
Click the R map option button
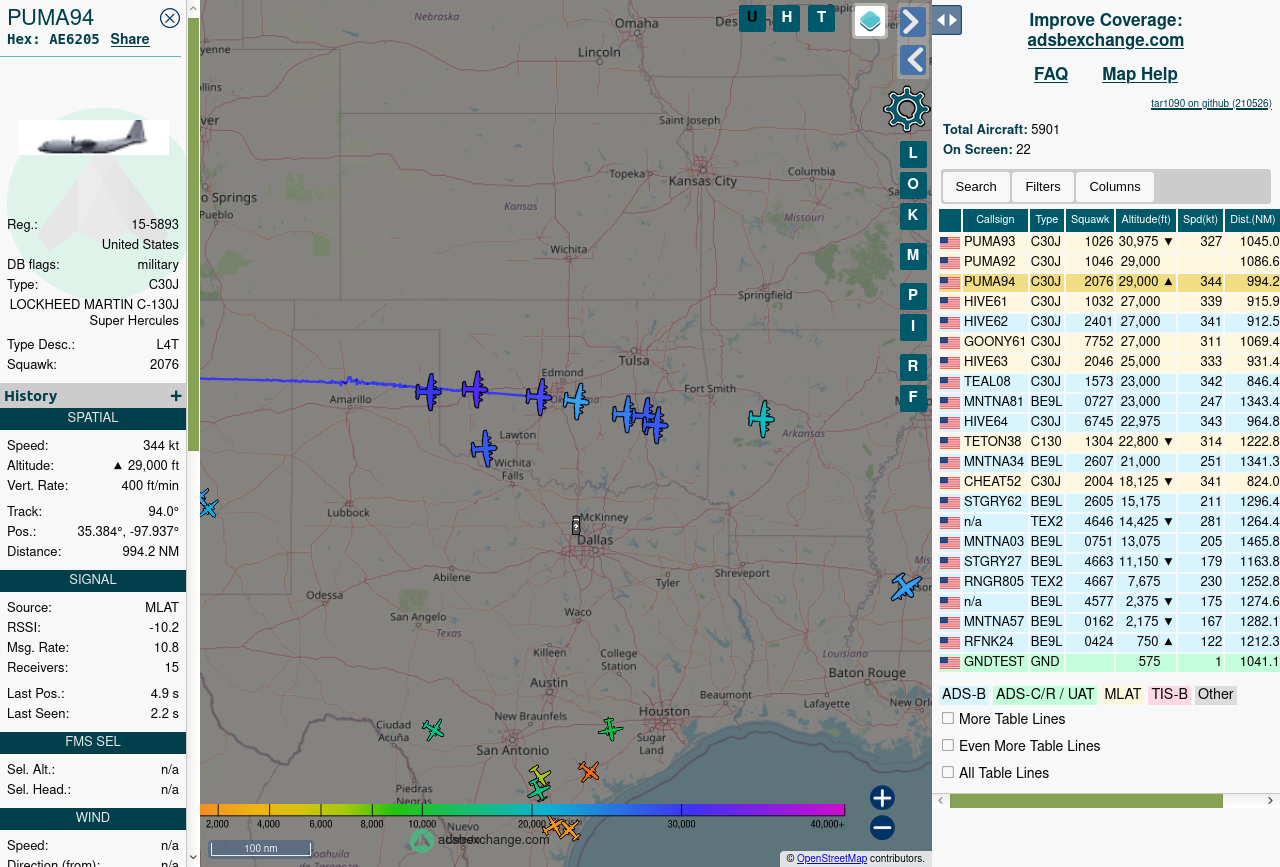point(913,367)
